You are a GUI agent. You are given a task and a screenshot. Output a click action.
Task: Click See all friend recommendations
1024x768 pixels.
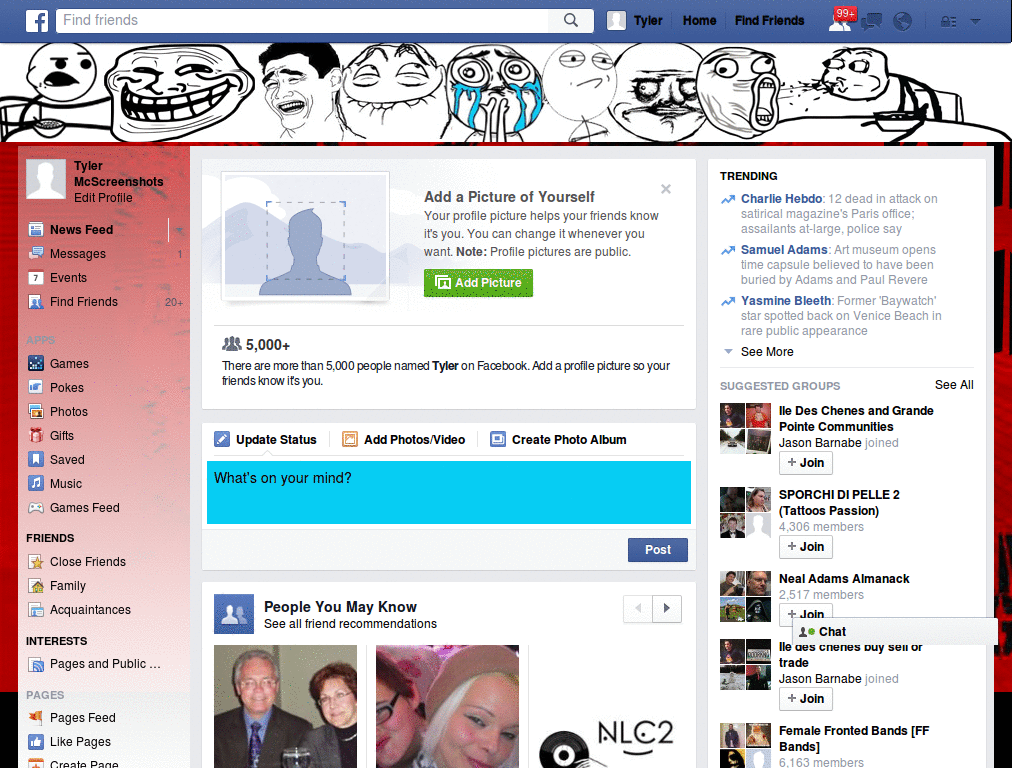click(x=350, y=624)
